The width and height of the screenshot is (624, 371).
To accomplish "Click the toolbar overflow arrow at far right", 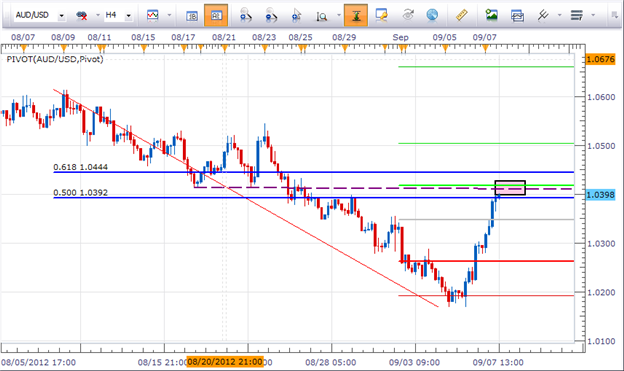I will [x=614, y=16].
